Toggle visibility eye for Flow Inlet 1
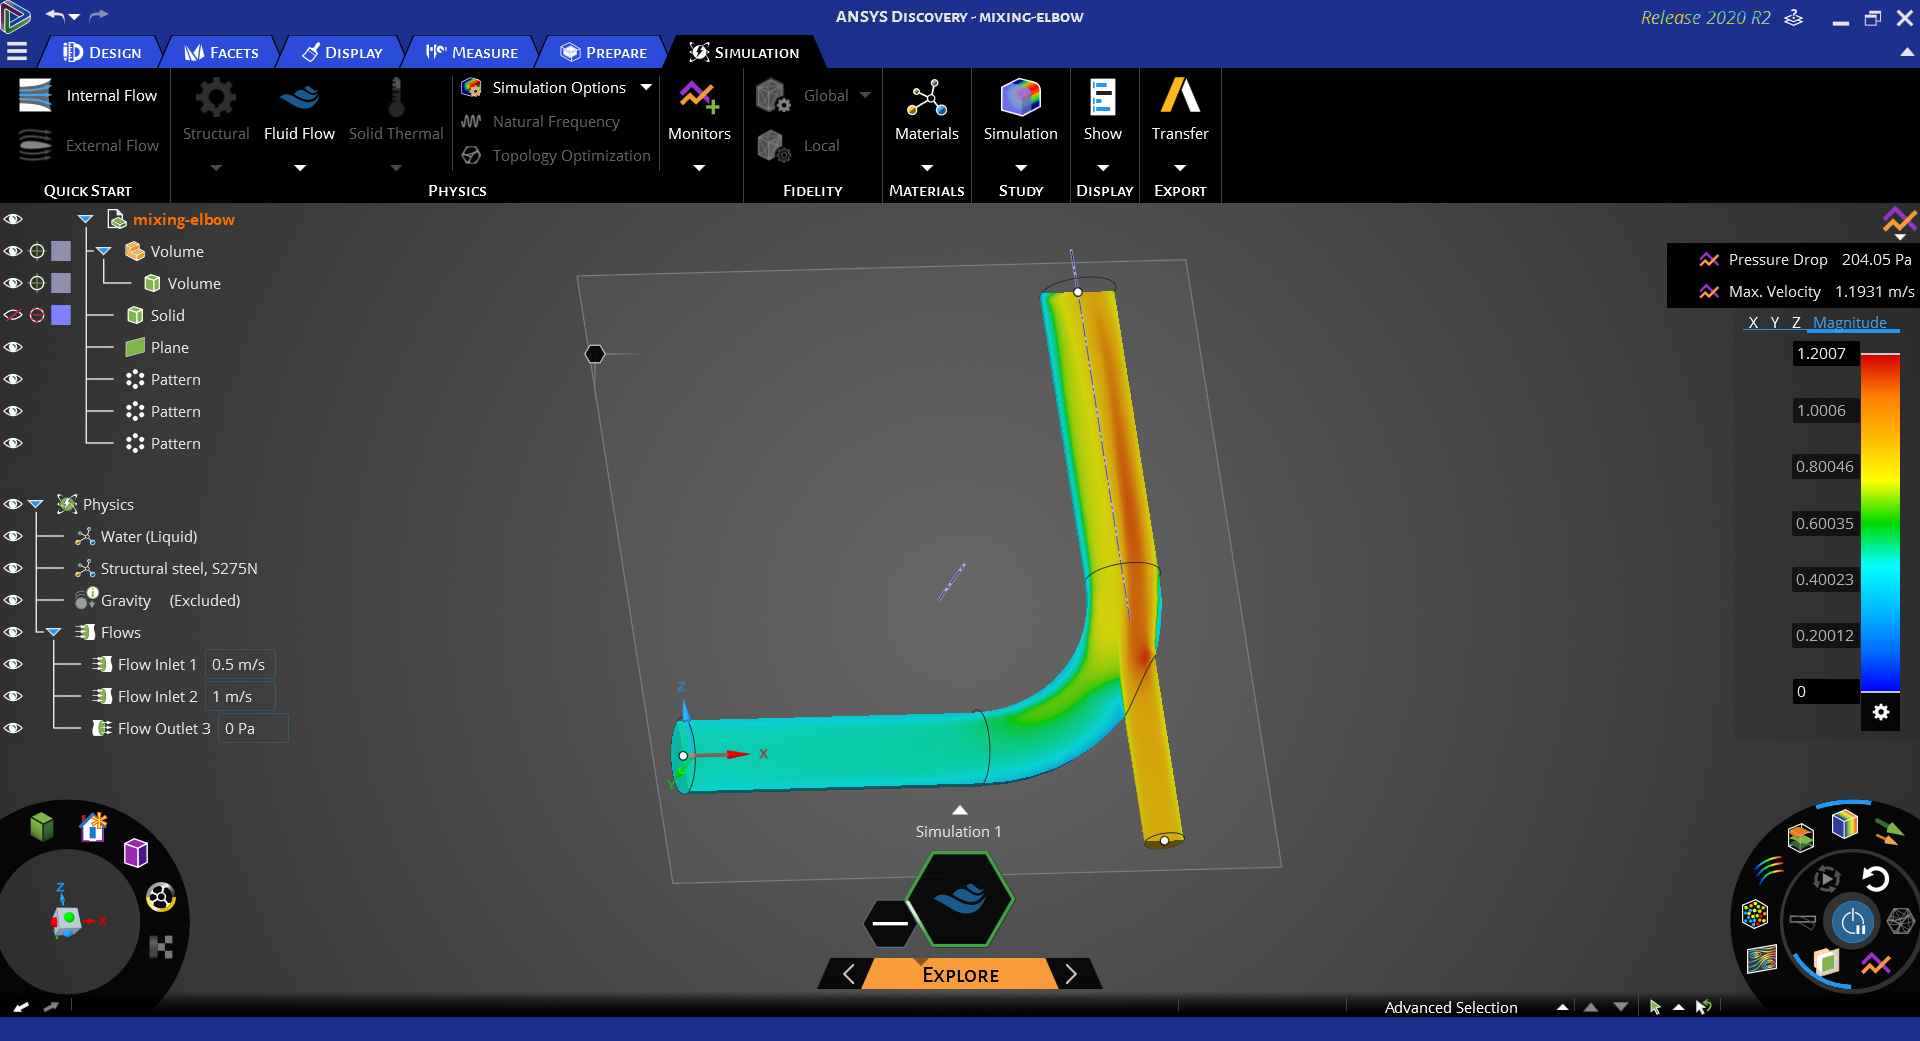 tap(13, 664)
